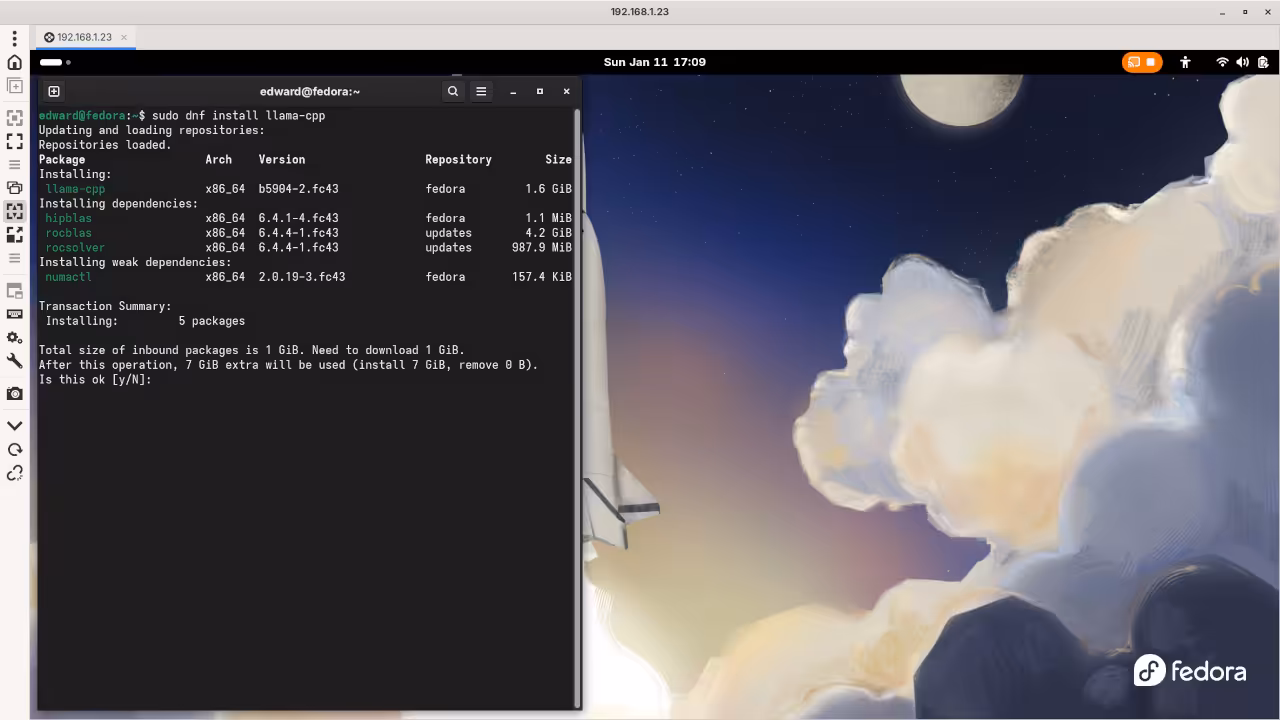Expand the chevron arrow in the sidebar

tap(14, 425)
